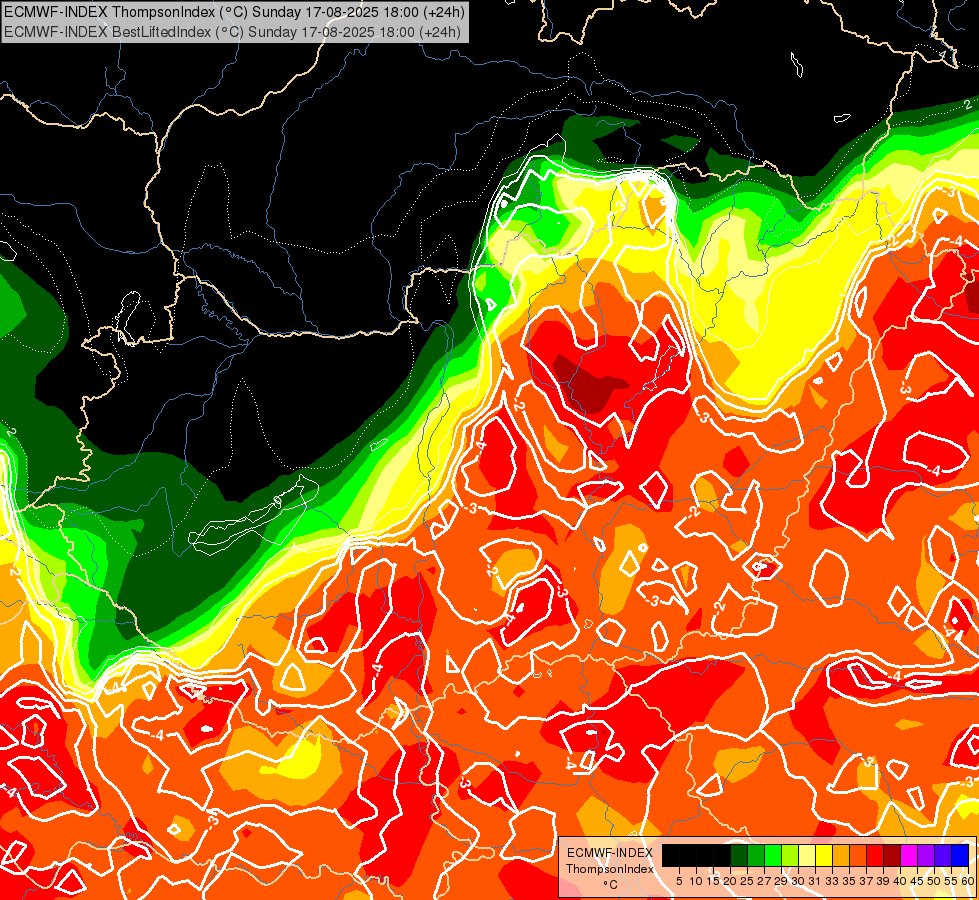Click the dark green 20–25 legend swatch
979x900 pixels.
[x=739, y=855]
